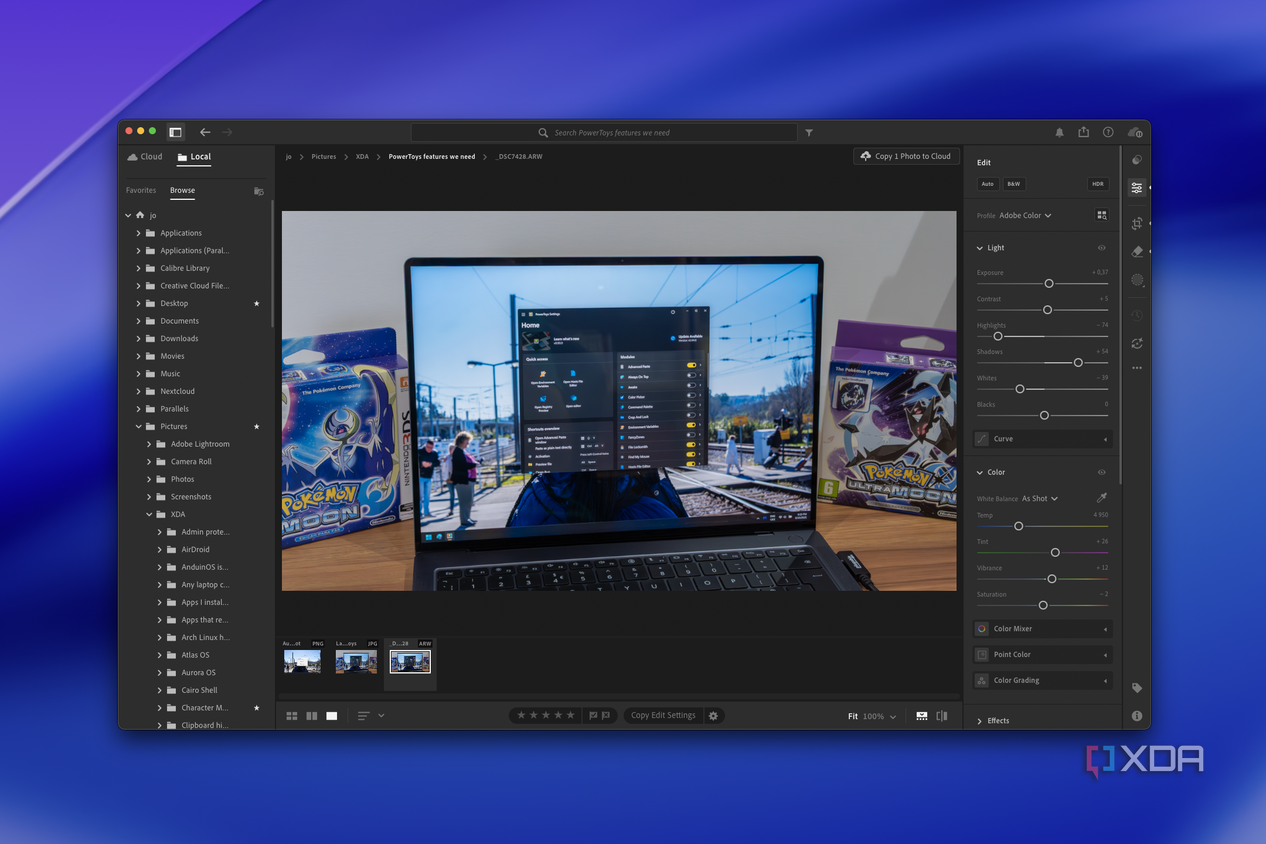Open the Adobe Color profile dropdown
The height and width of the screenshot is (844, 1266).
click(1025, 215)
